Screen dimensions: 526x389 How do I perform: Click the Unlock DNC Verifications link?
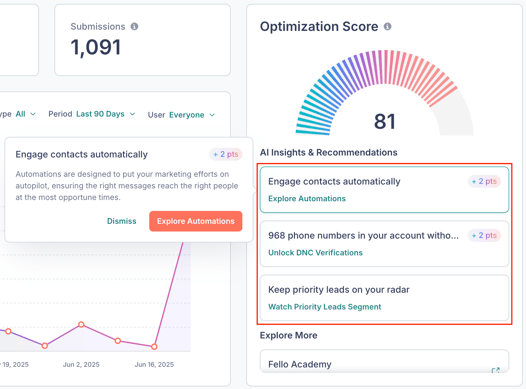click(315, 253)
